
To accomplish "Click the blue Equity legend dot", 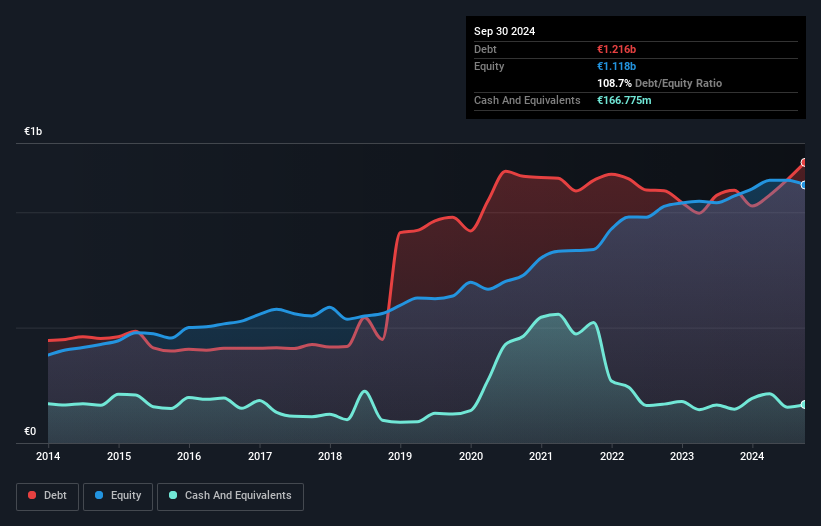I will (99, 495).
